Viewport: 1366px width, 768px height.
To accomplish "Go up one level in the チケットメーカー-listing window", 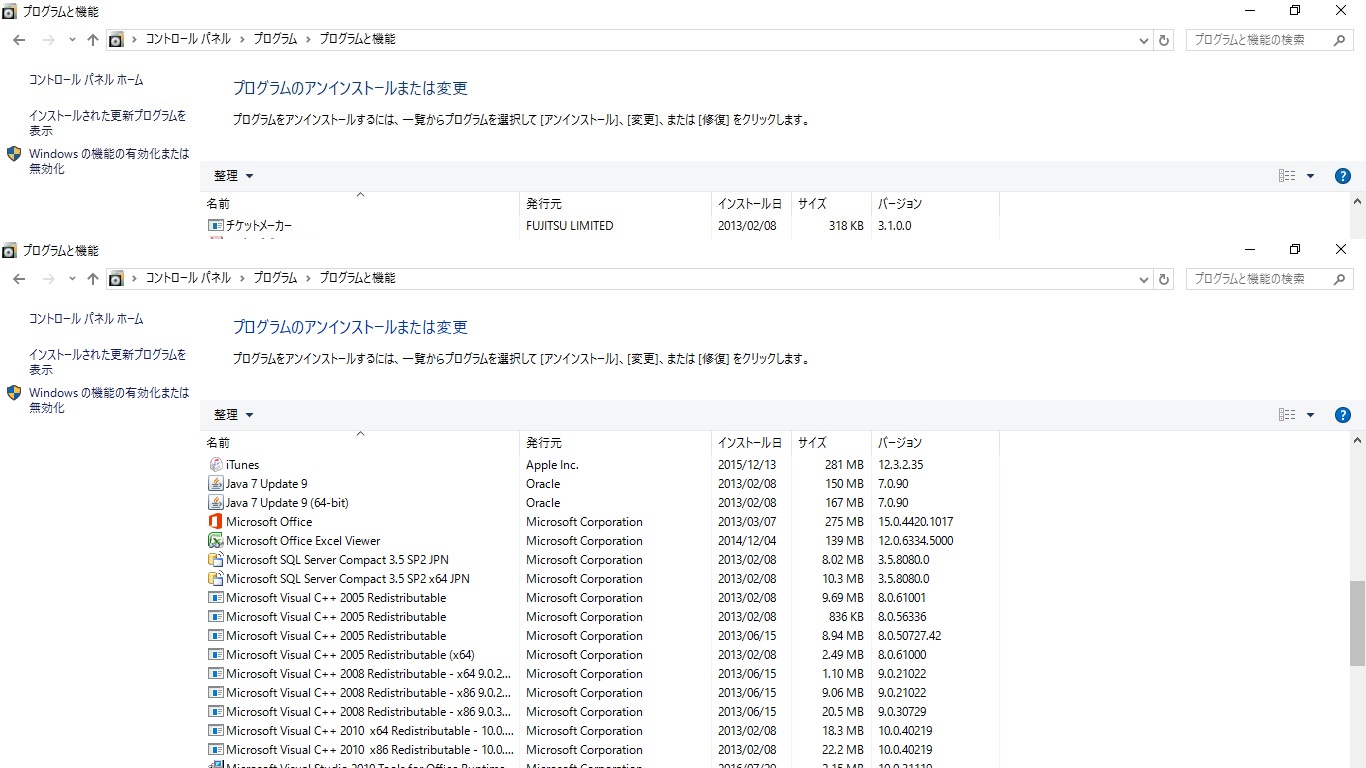I will click(93, 40).
